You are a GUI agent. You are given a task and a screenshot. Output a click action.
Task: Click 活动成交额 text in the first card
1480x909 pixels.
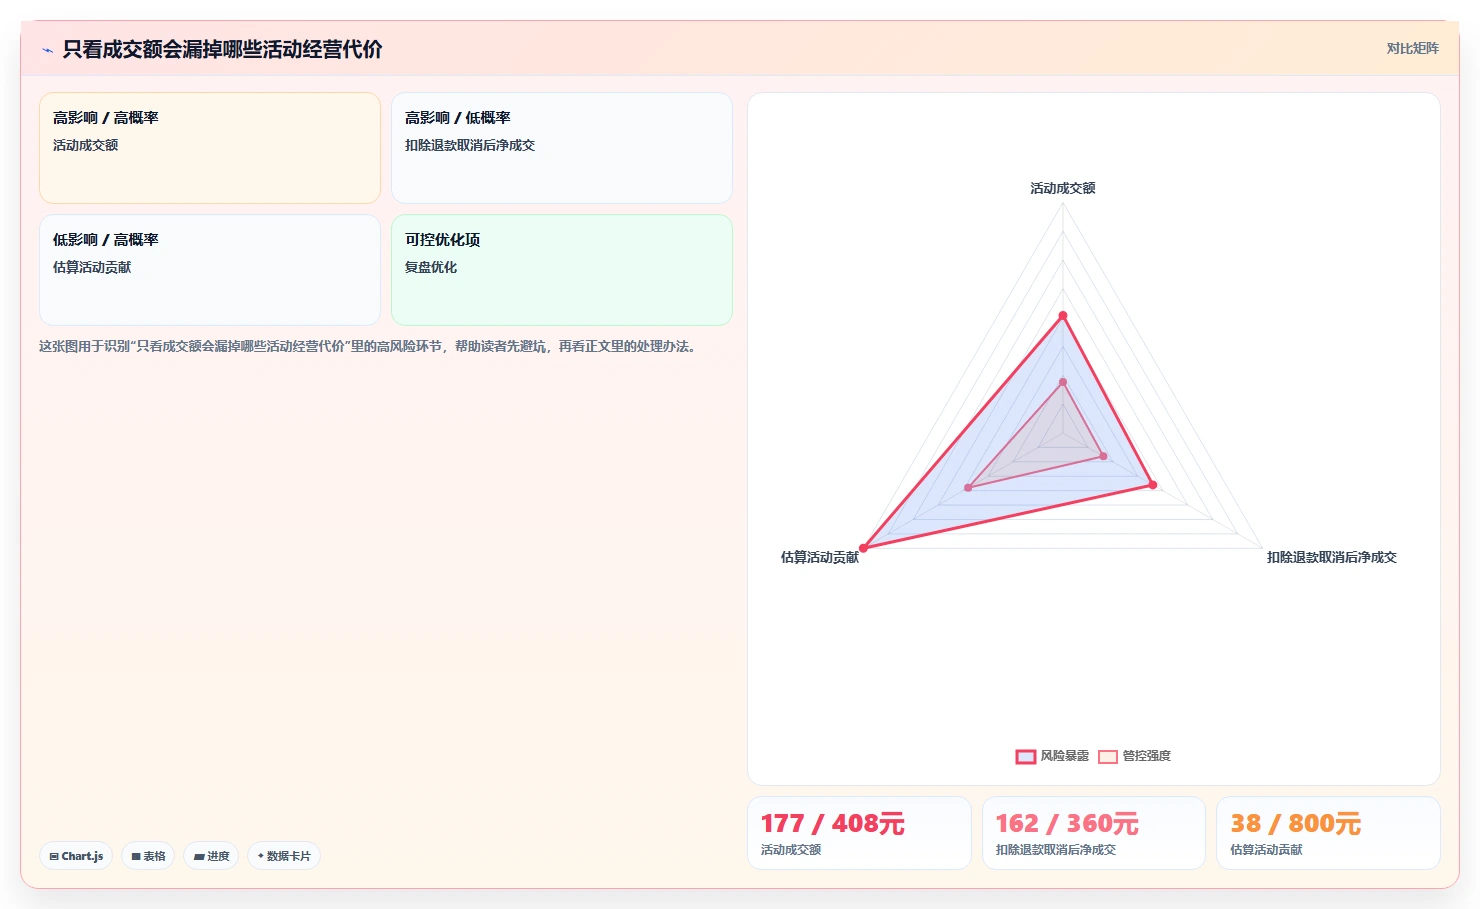coord(85,145)
